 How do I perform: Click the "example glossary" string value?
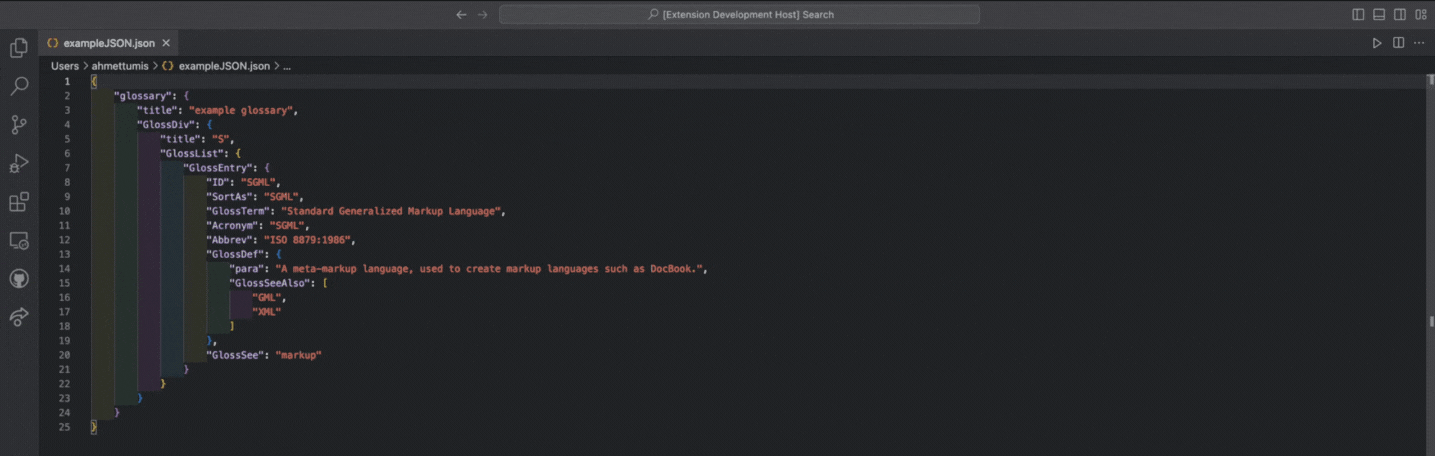(x=241, y=110)
